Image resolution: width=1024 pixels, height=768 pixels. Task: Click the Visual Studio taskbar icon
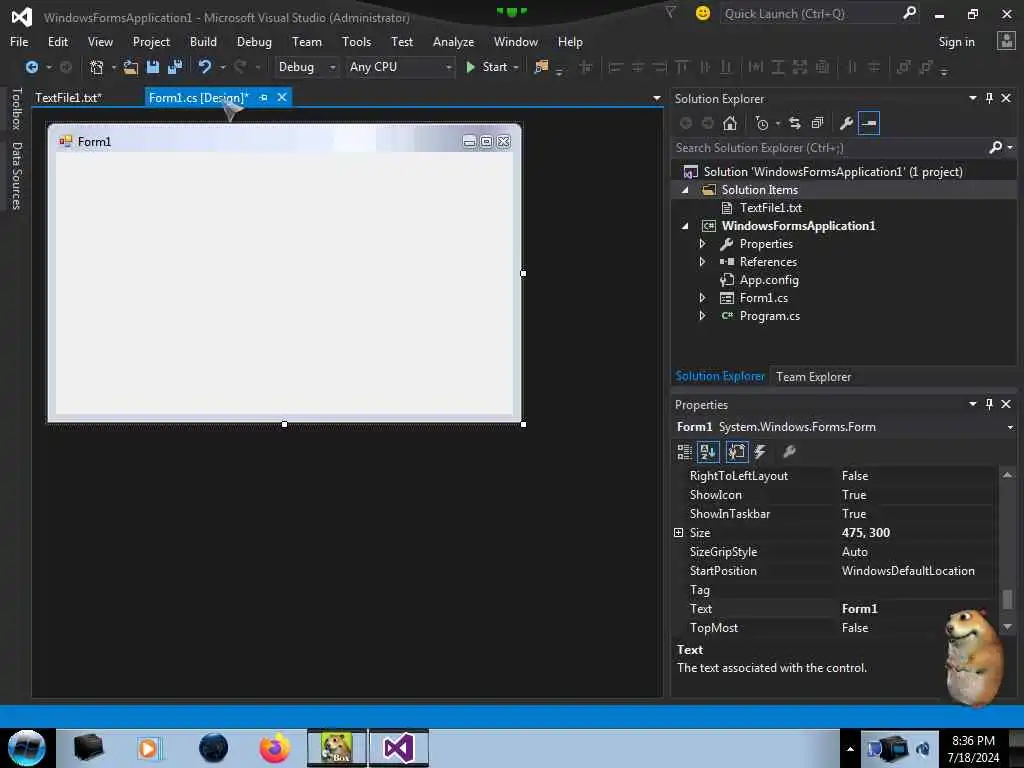pos(398,748)
